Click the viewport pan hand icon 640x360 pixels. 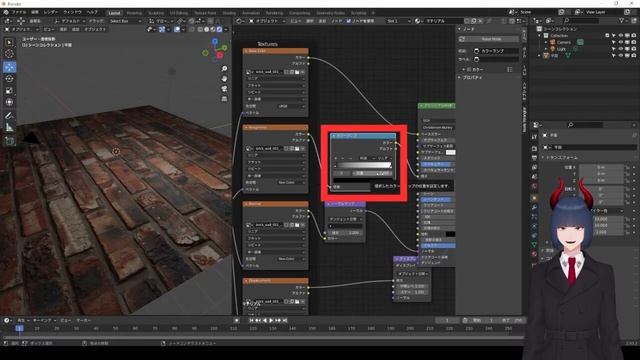click(x=224, y=78)
